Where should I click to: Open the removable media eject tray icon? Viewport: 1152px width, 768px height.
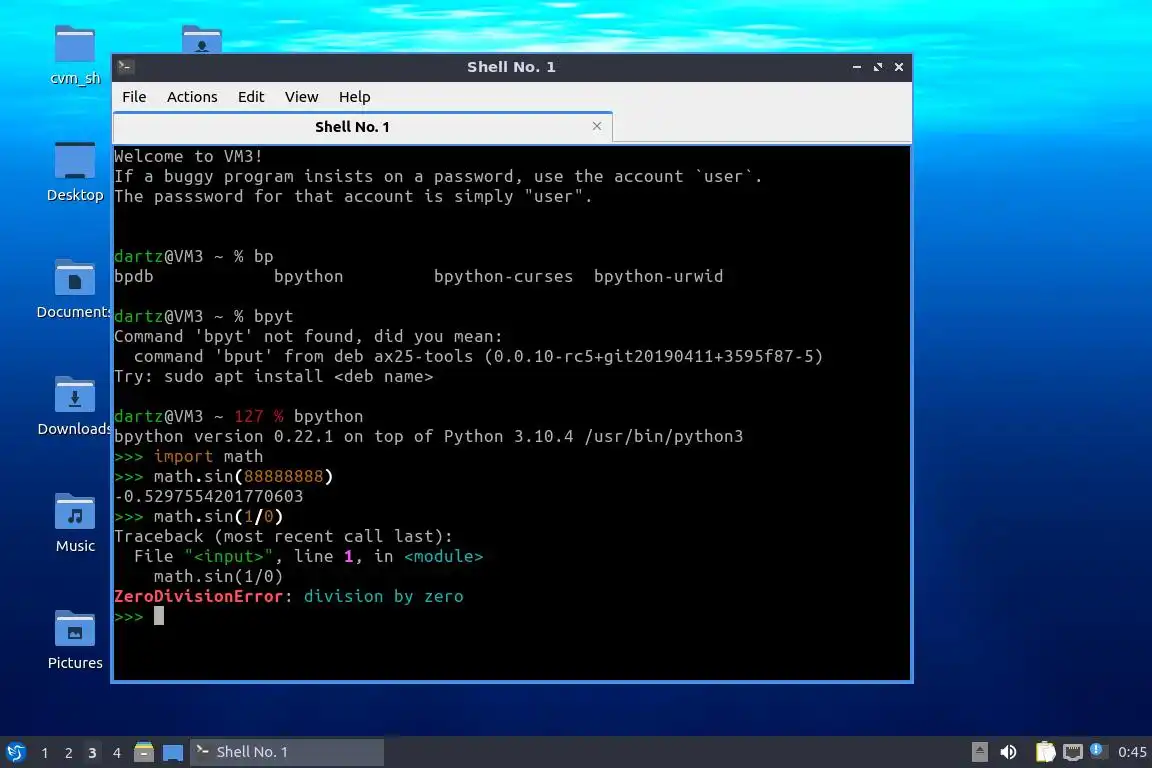point(979,752)
